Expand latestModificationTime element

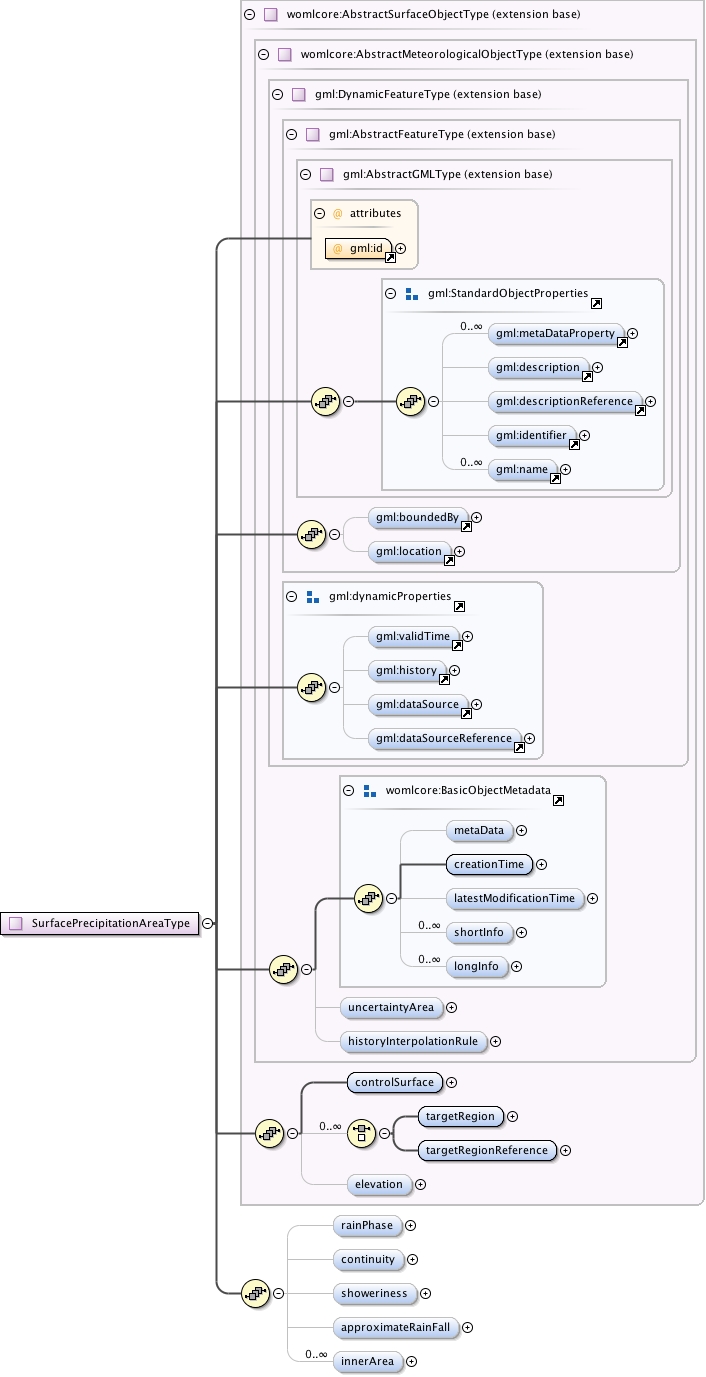593,898
